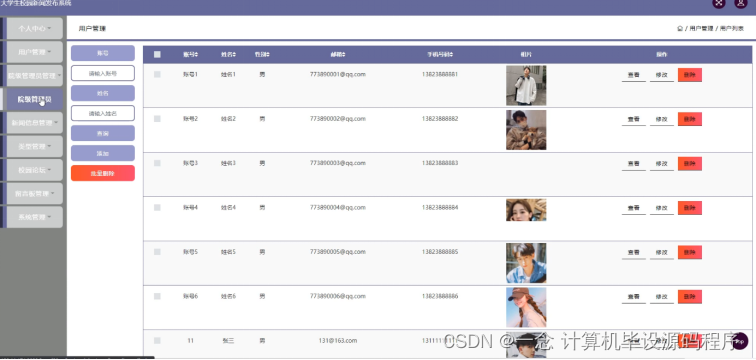Select the checkbox for 张三 row
Image resolution: width=756 pixels, height=360 pixels.
click(x=157, y=340)
